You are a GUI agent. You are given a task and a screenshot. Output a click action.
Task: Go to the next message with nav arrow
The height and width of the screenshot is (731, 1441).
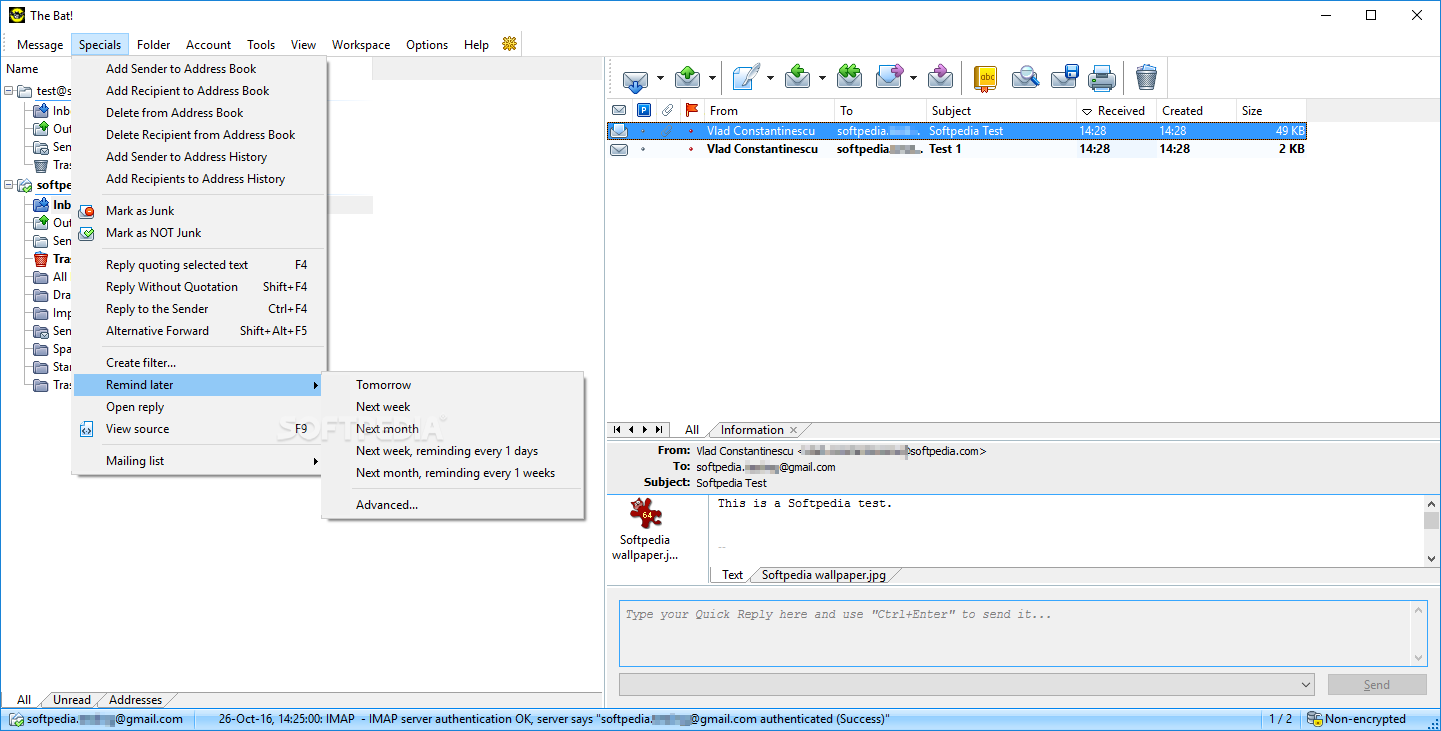644,430
